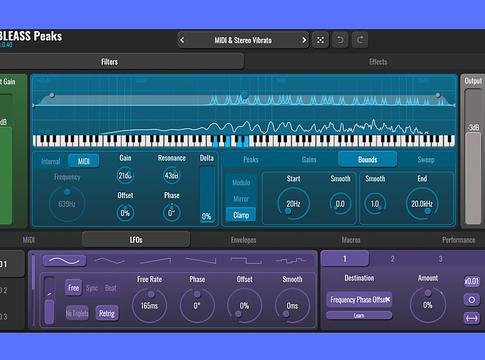Screen dimensions: 485x360
Task: Click the Learn button
Action: tap(359, 315)
